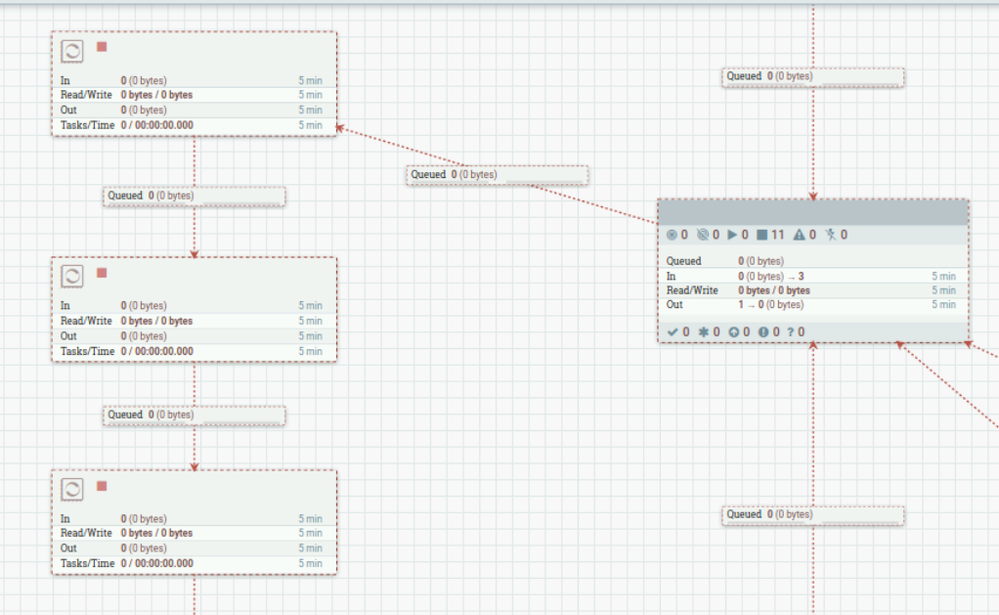999x615 pixels.
Task: Click the running components play icon
Action: coord(732,235)
